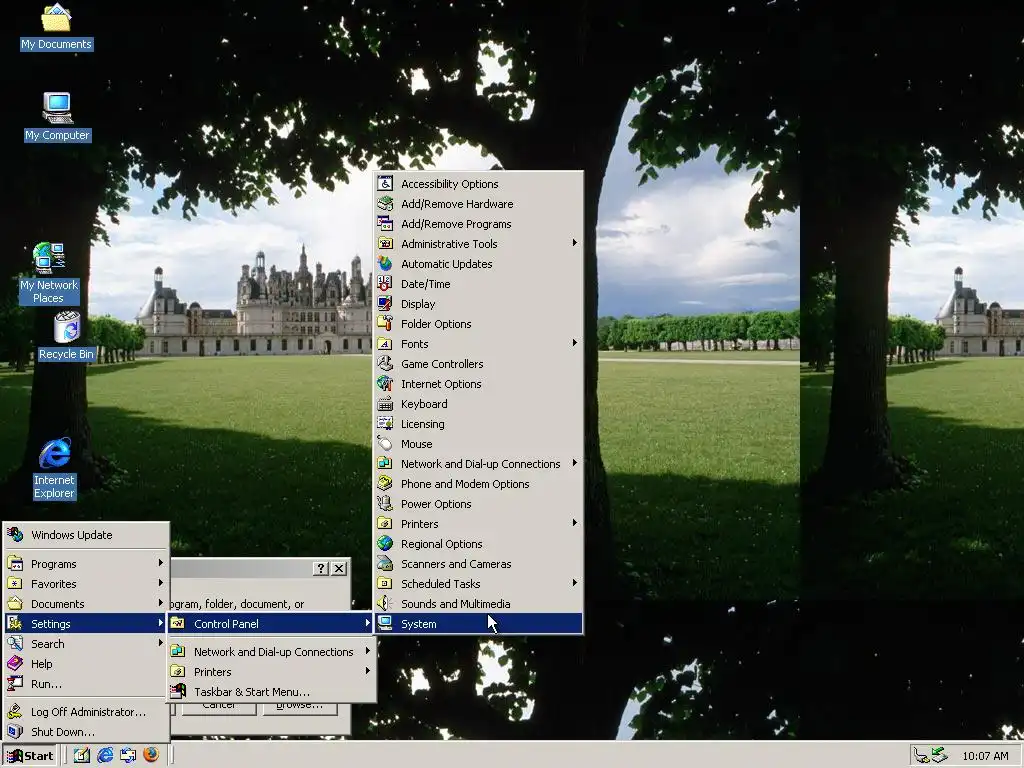Click the Start button
This screenshot has height=768, width=1024.
31,756
